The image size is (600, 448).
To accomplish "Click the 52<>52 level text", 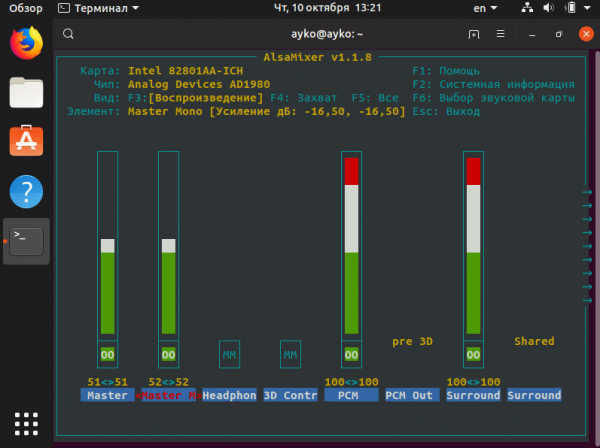I will (168, 382).
